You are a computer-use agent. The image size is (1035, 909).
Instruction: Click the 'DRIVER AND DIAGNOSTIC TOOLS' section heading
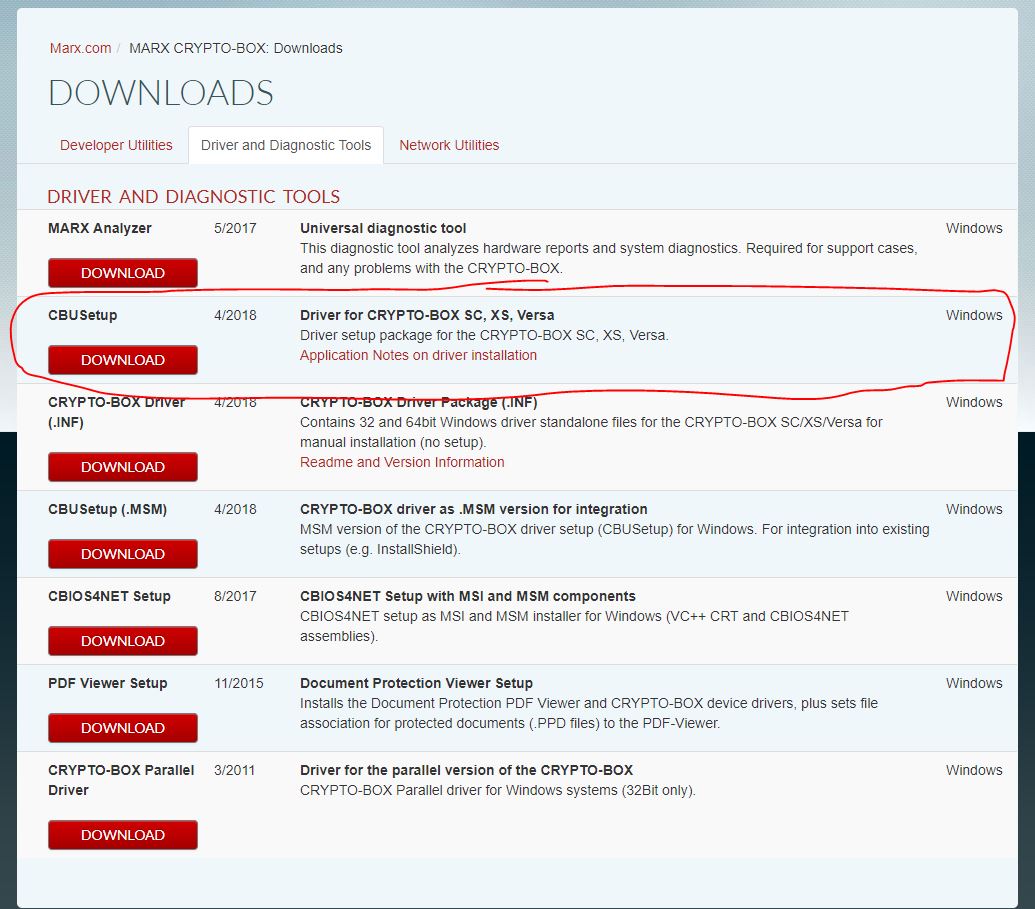pyautogui.click(x=193, y=197)
